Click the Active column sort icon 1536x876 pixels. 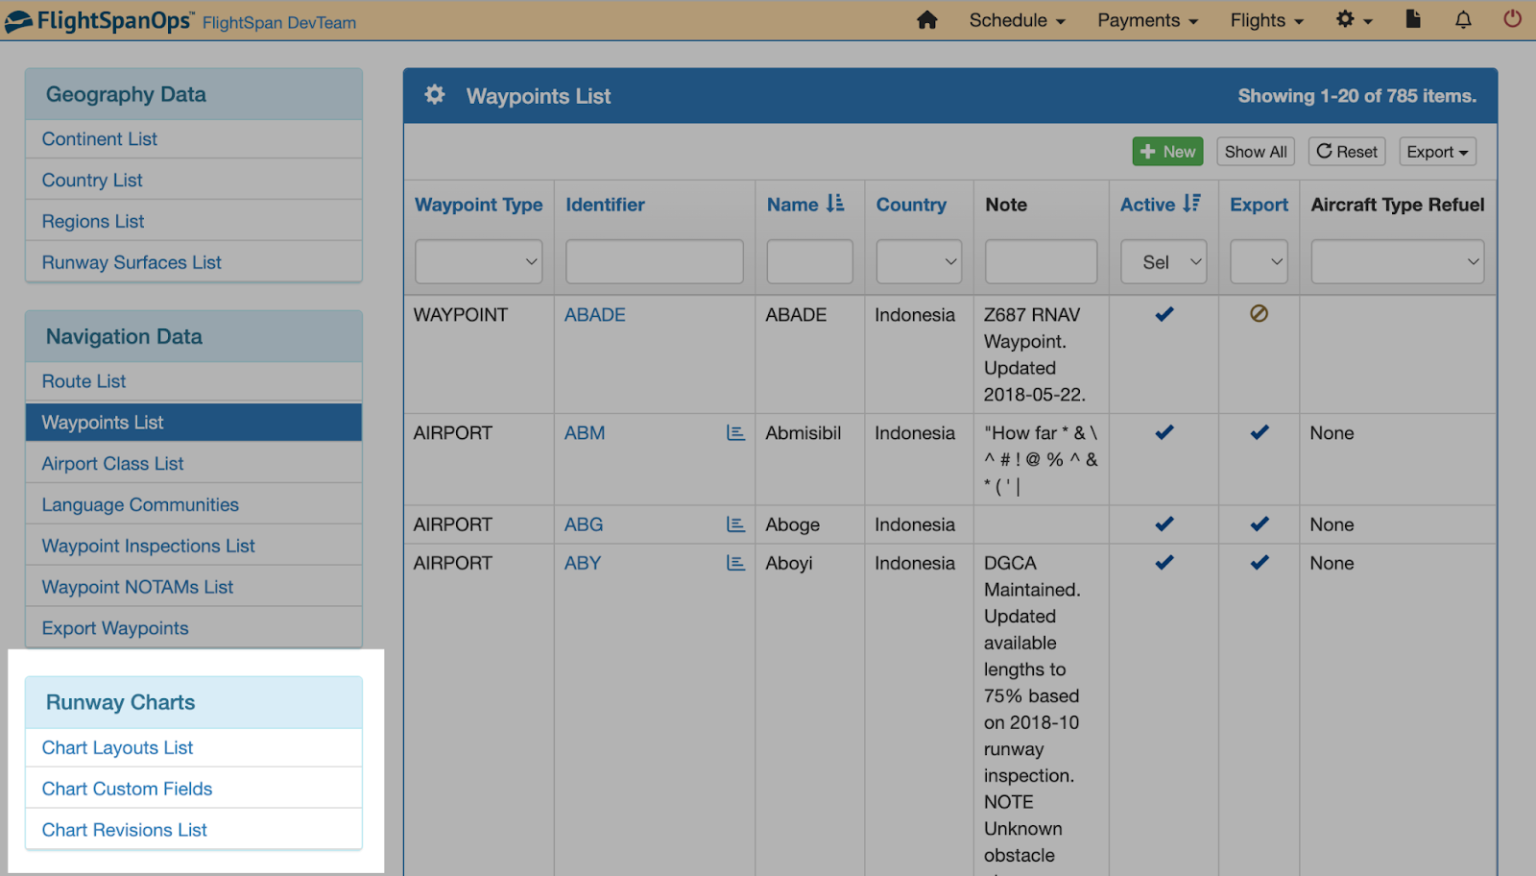point(1191,204)
